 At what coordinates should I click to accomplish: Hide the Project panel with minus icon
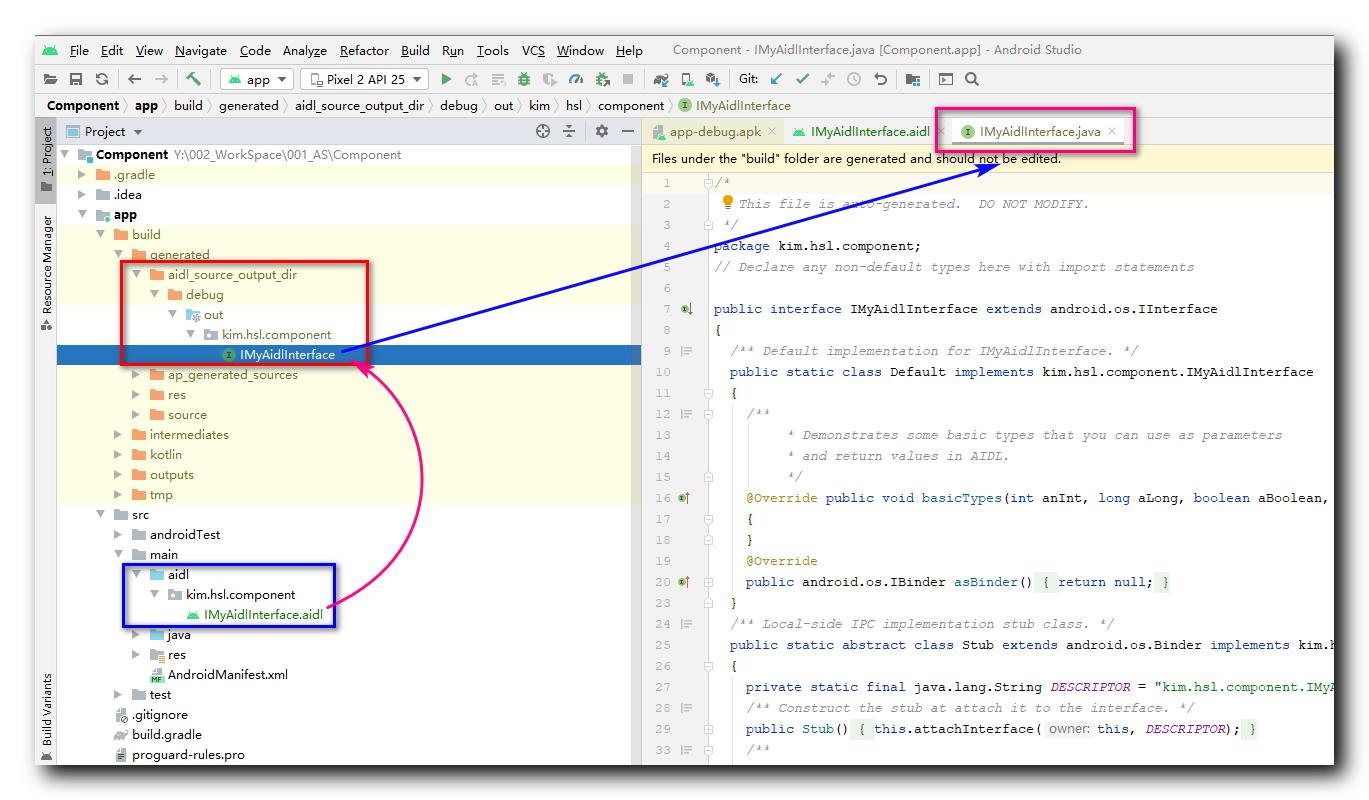[x=628, y=131]
